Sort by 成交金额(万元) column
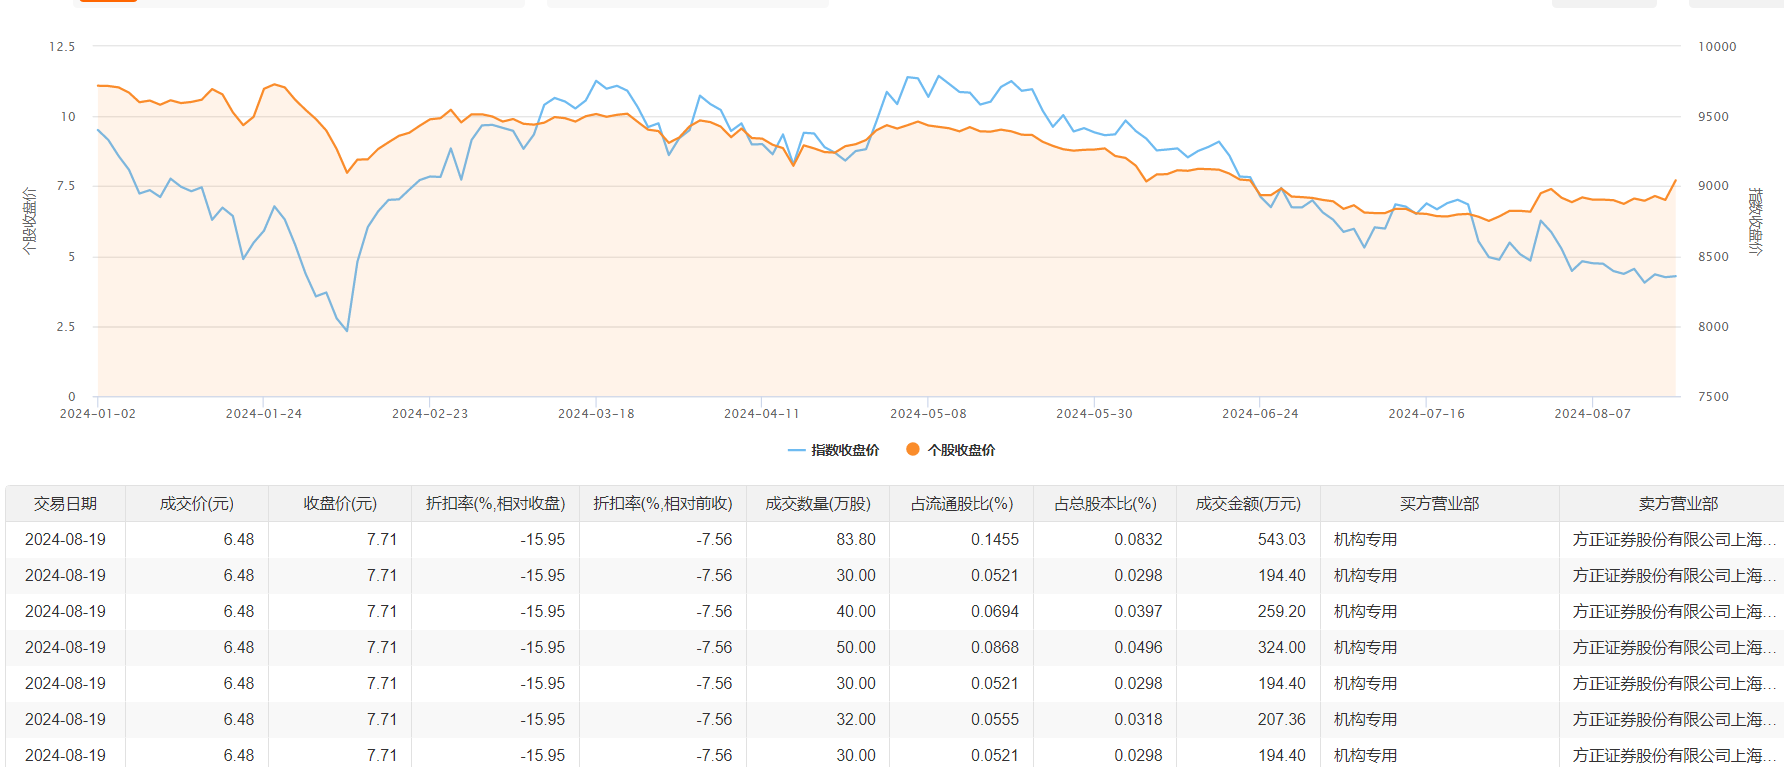The width and height of the screenshot is (1784, 767). pyautogui.click(x=1248, y=504)
